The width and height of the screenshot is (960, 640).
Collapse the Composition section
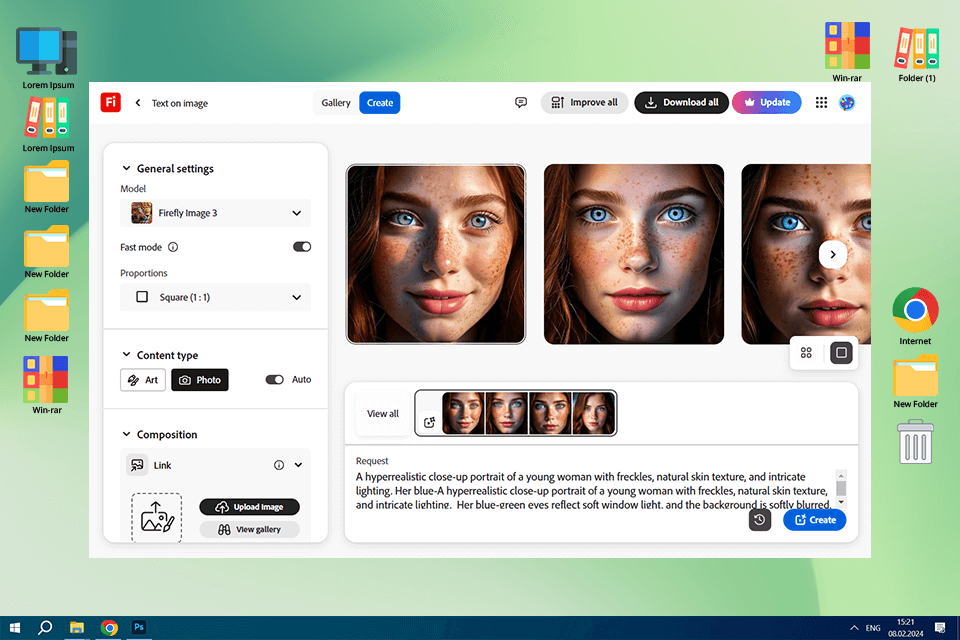[x=126, y=434]
